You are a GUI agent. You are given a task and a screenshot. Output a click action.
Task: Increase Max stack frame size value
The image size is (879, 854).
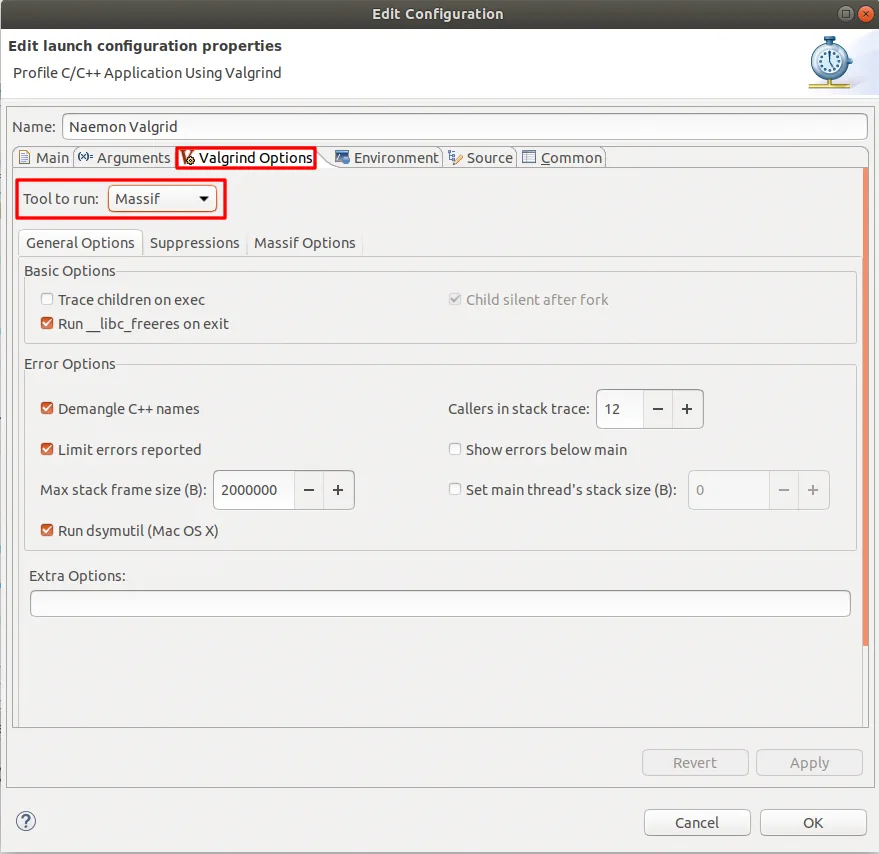(338, 490)
